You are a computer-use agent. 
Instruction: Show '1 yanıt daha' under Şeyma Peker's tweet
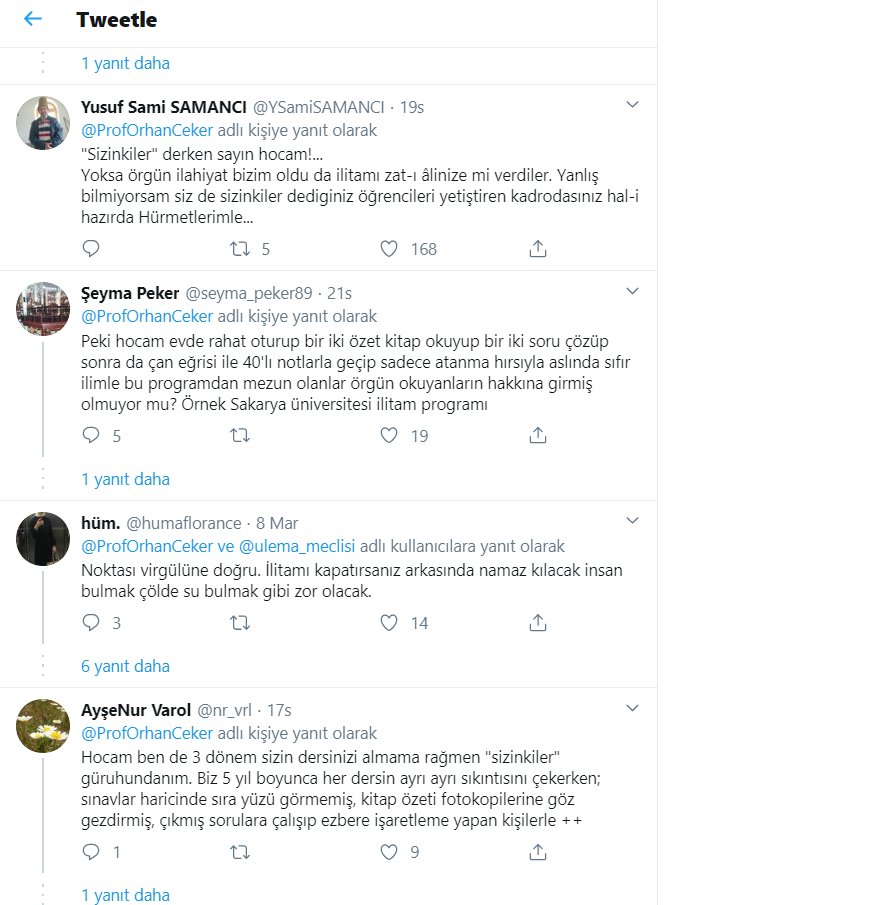125,479
